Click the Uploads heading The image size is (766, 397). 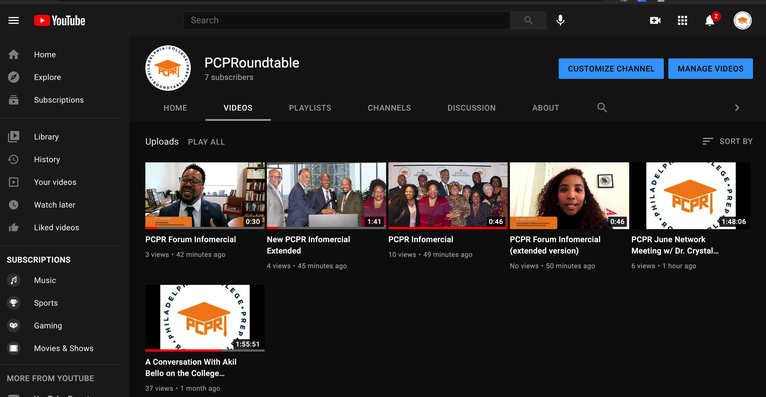(x=162, y=142)
